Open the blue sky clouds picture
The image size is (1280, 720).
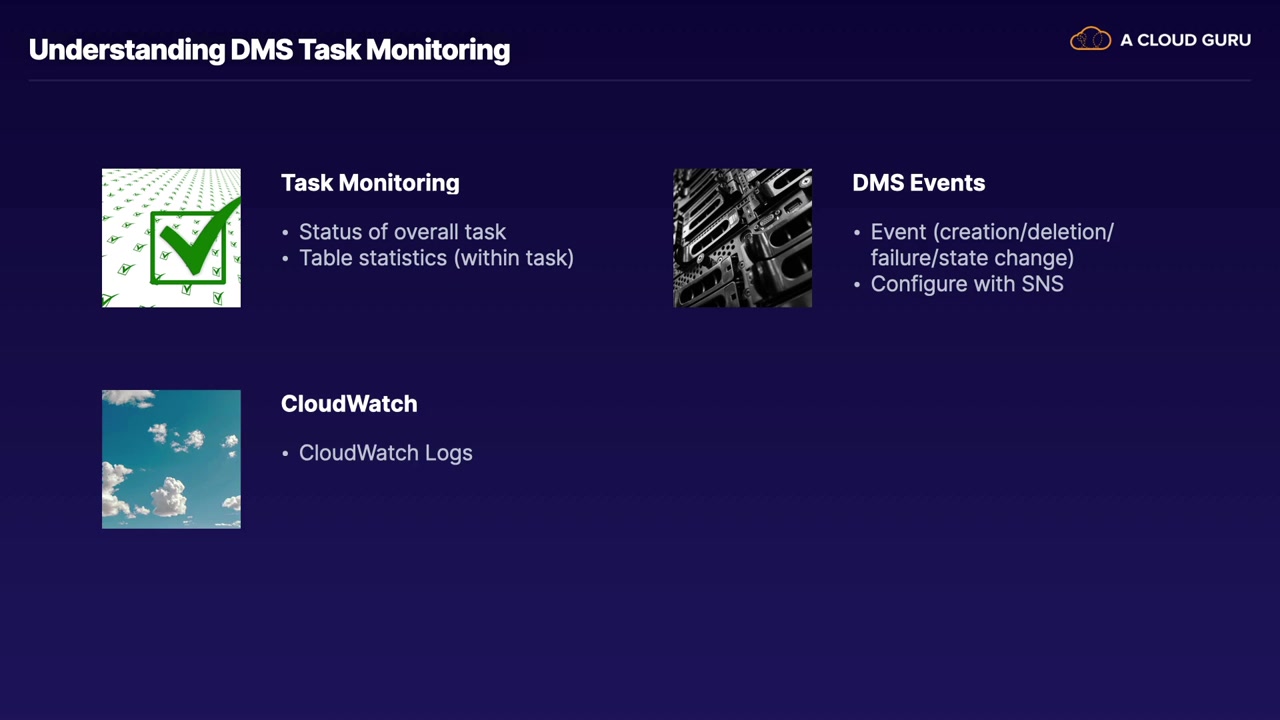pyautogui.click(x=171, y=459)
